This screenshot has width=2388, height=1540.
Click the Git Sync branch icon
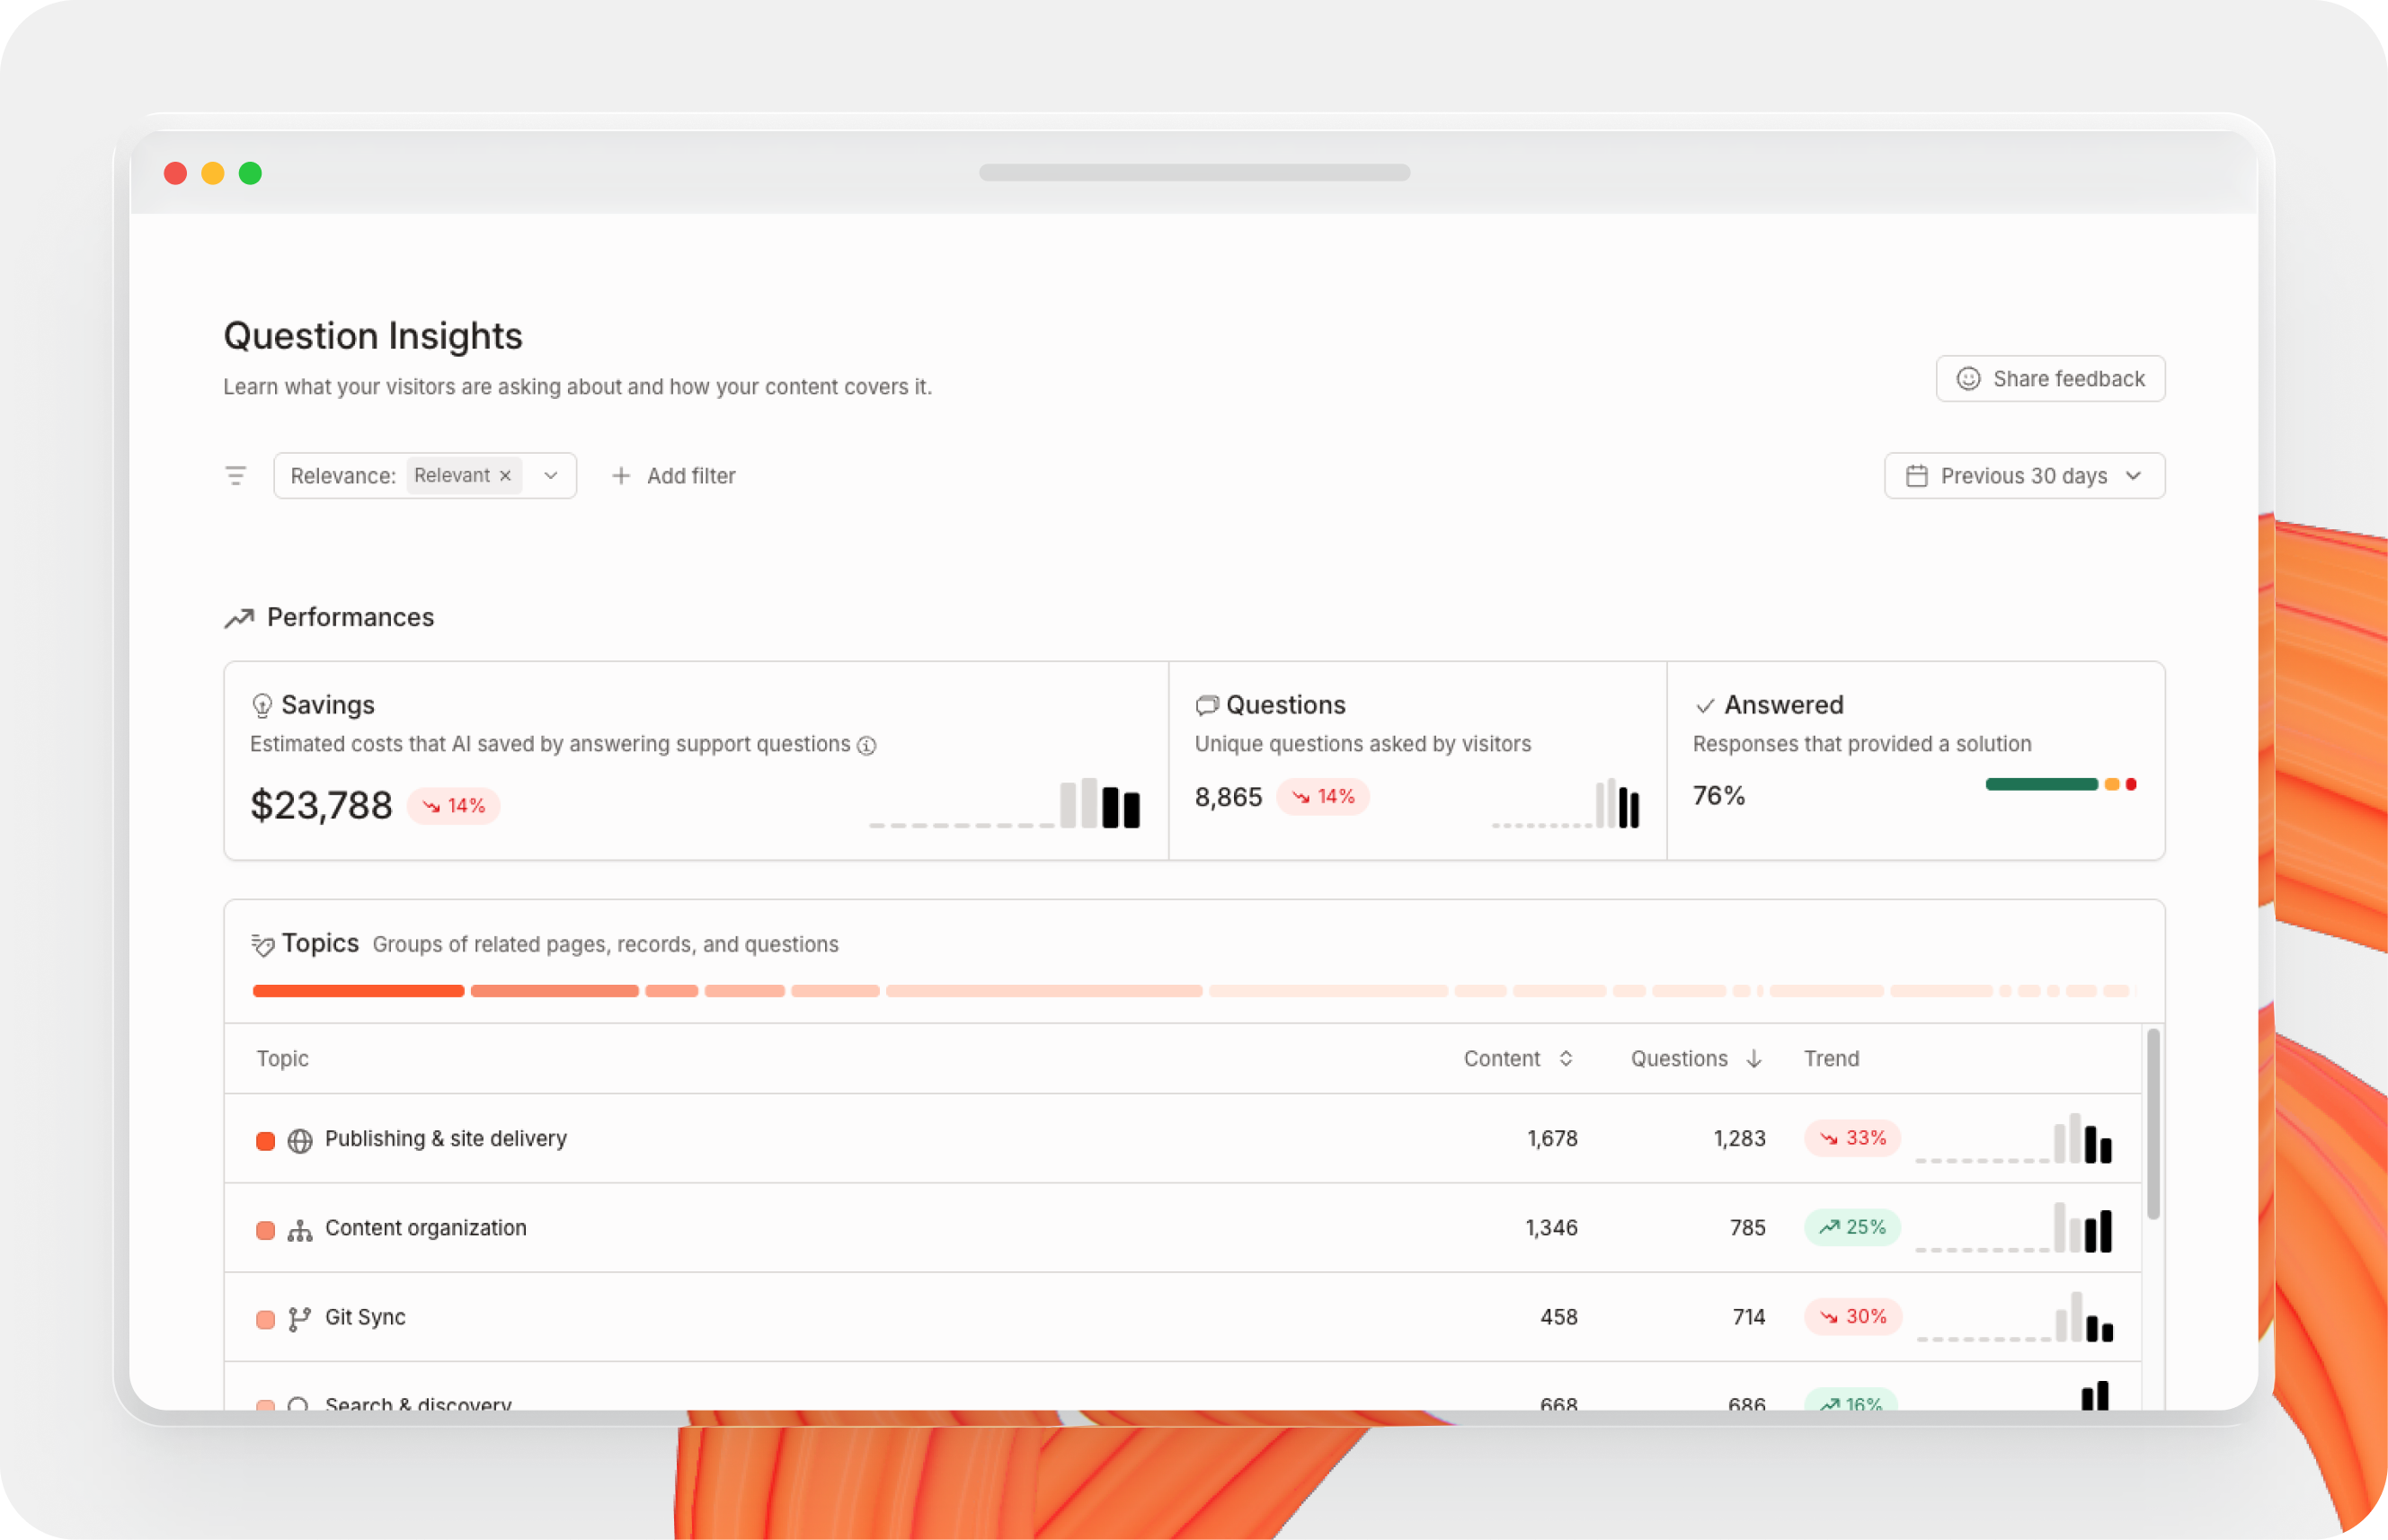[299, 1319]
